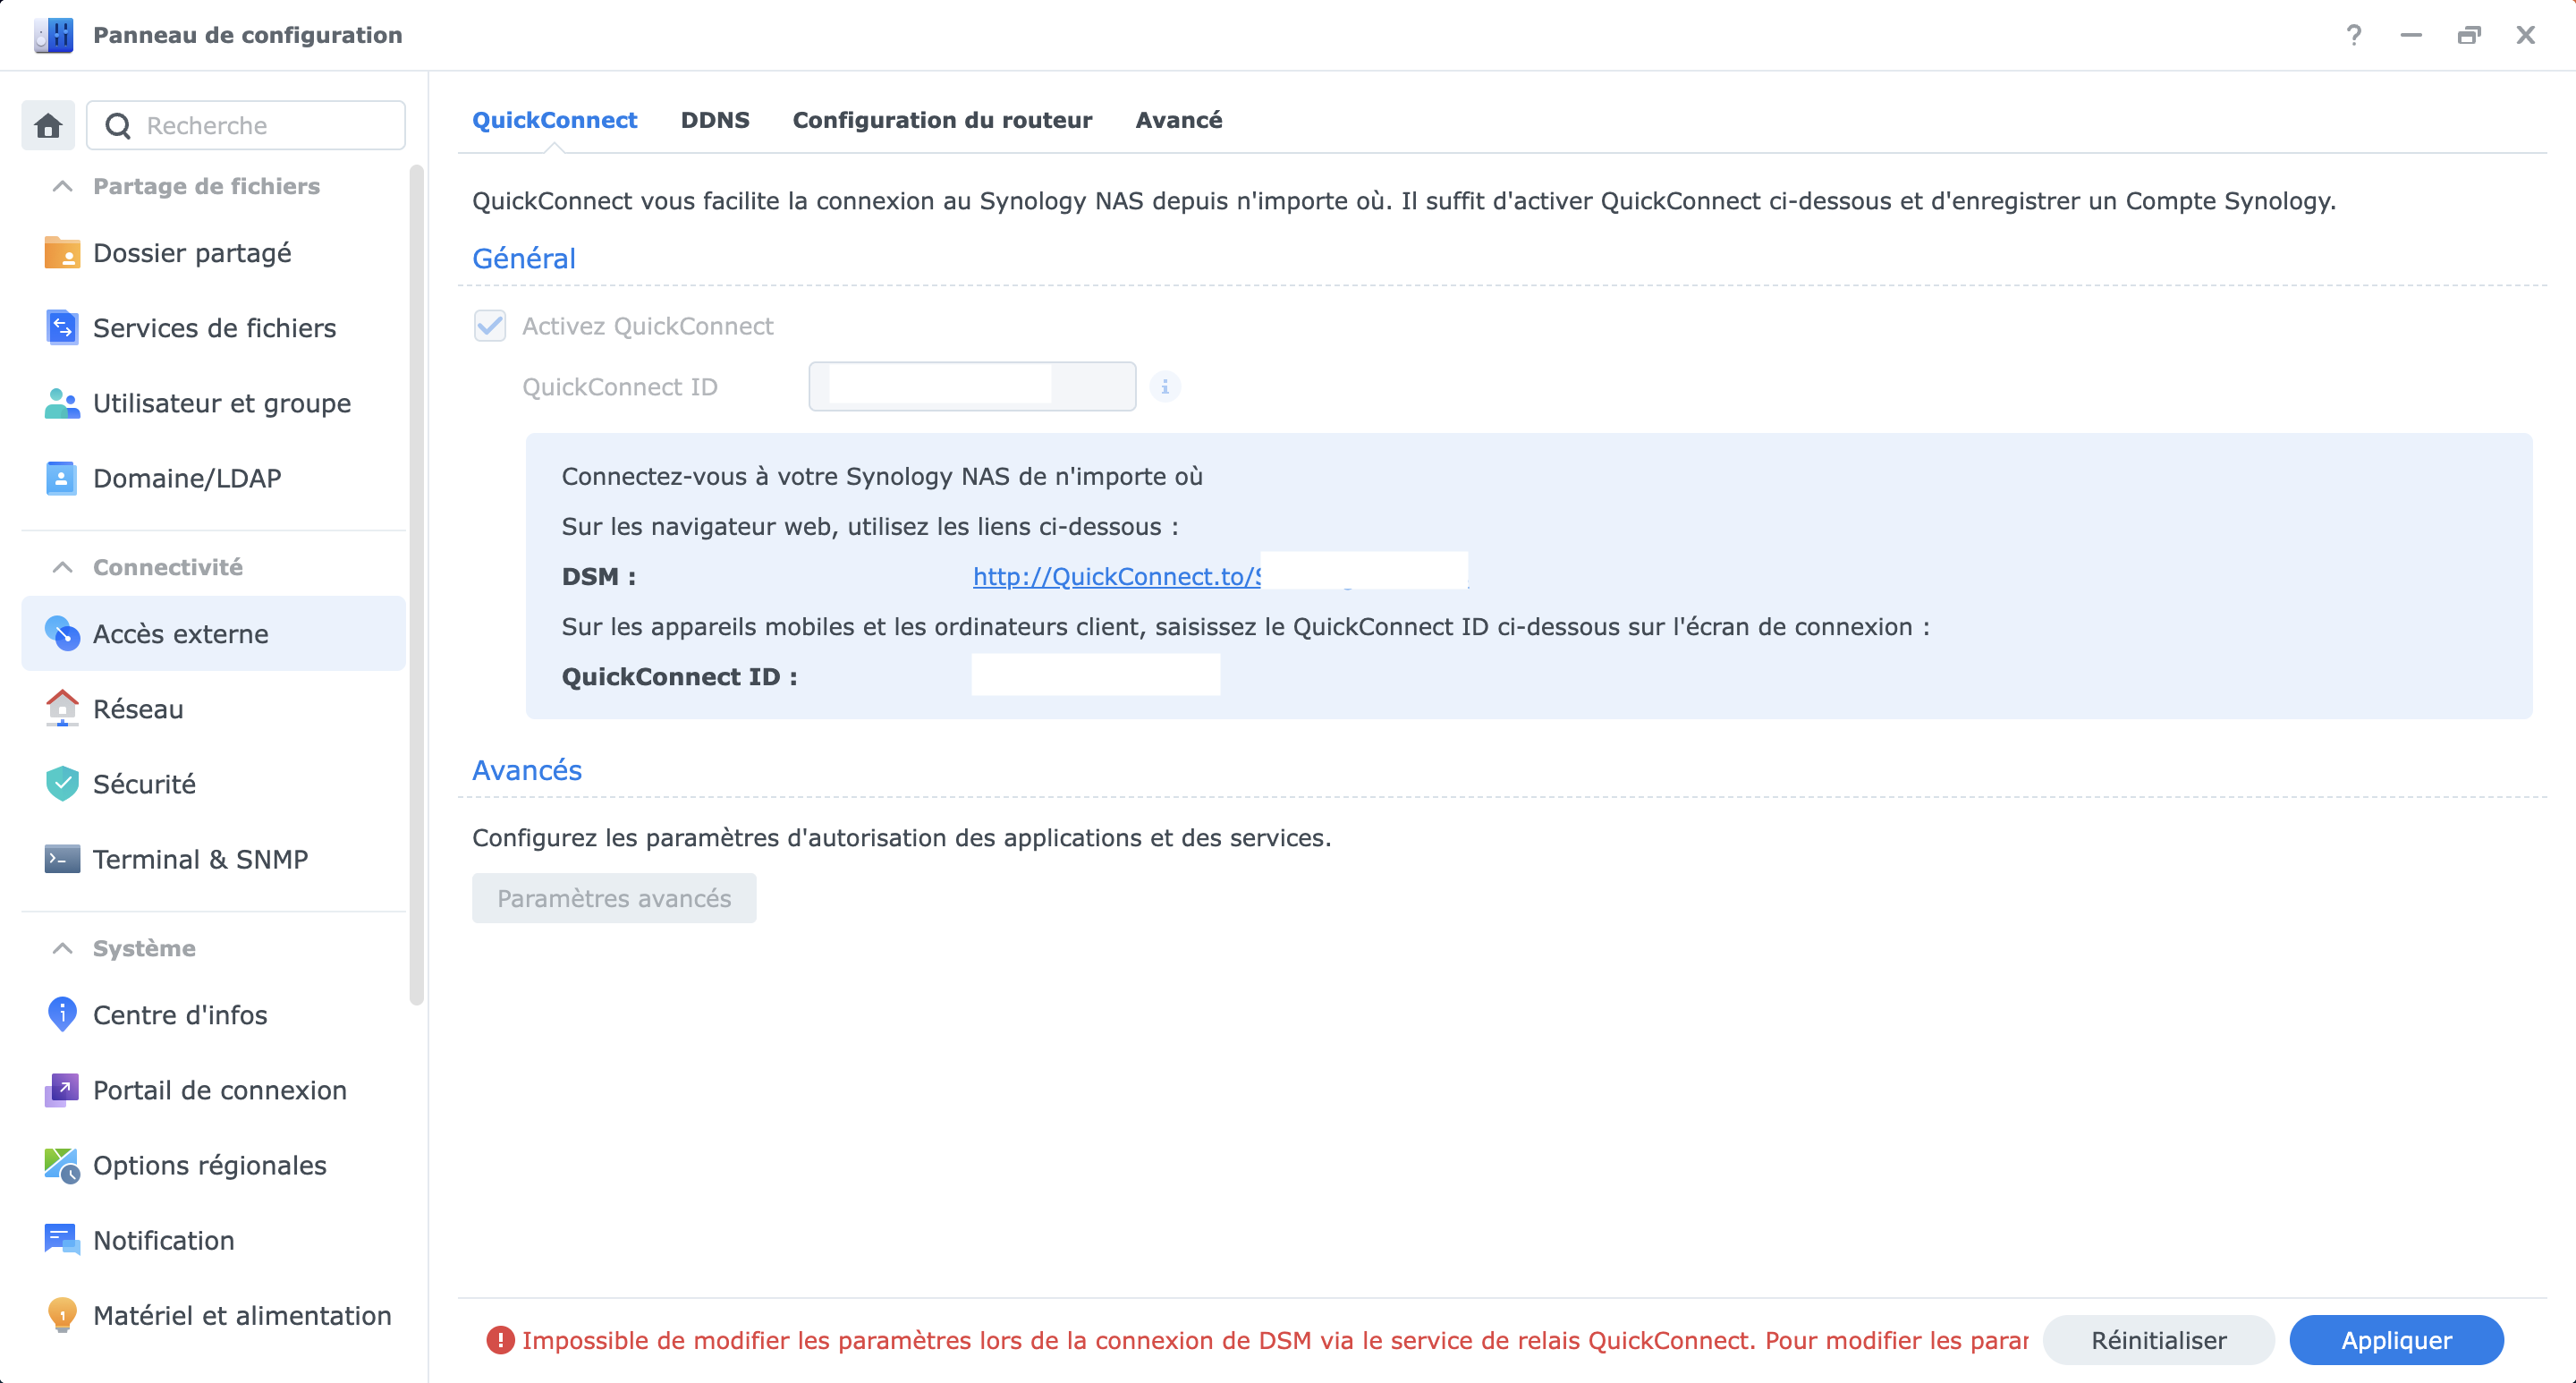Select the Services de fichiers icon
Viewport: 2576px width, 1383px height.
point(61,327)
